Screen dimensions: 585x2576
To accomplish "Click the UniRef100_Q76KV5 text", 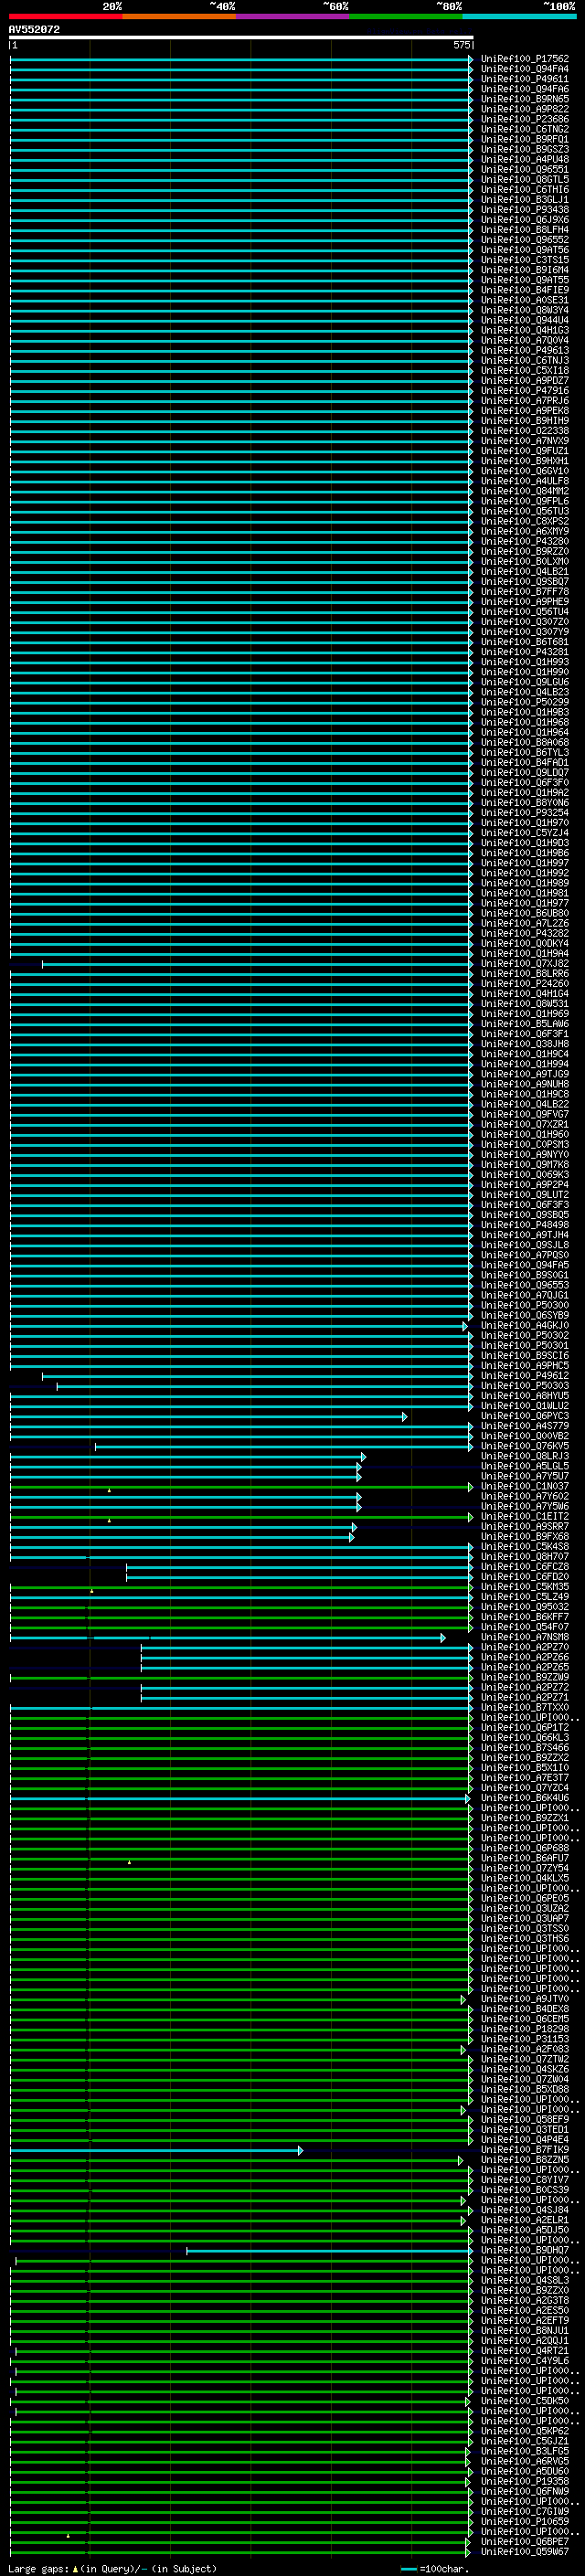I will 525,1446.
